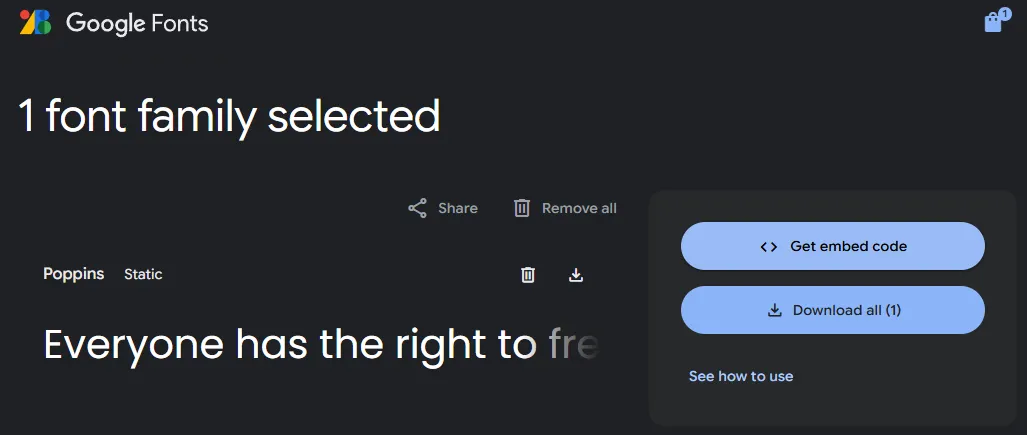Open the selected fonts shopping bag
Screen dimensions: 1027x435
click(993, 23)
